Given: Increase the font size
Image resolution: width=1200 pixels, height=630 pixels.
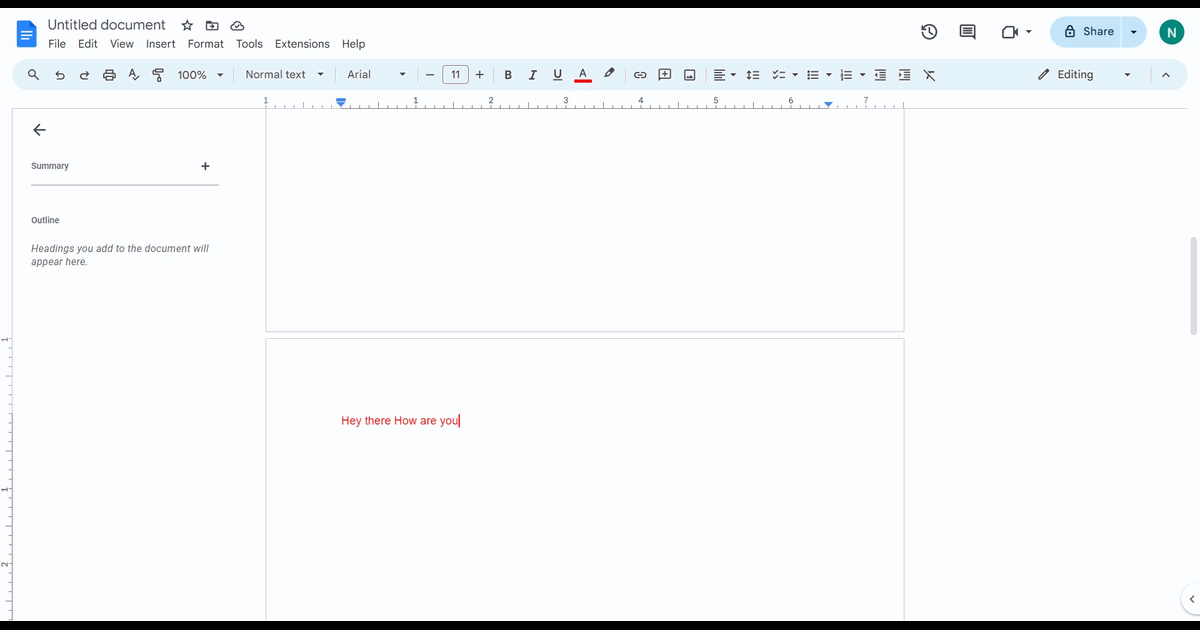Looking at the screenshot, I should tap(480, 75).
